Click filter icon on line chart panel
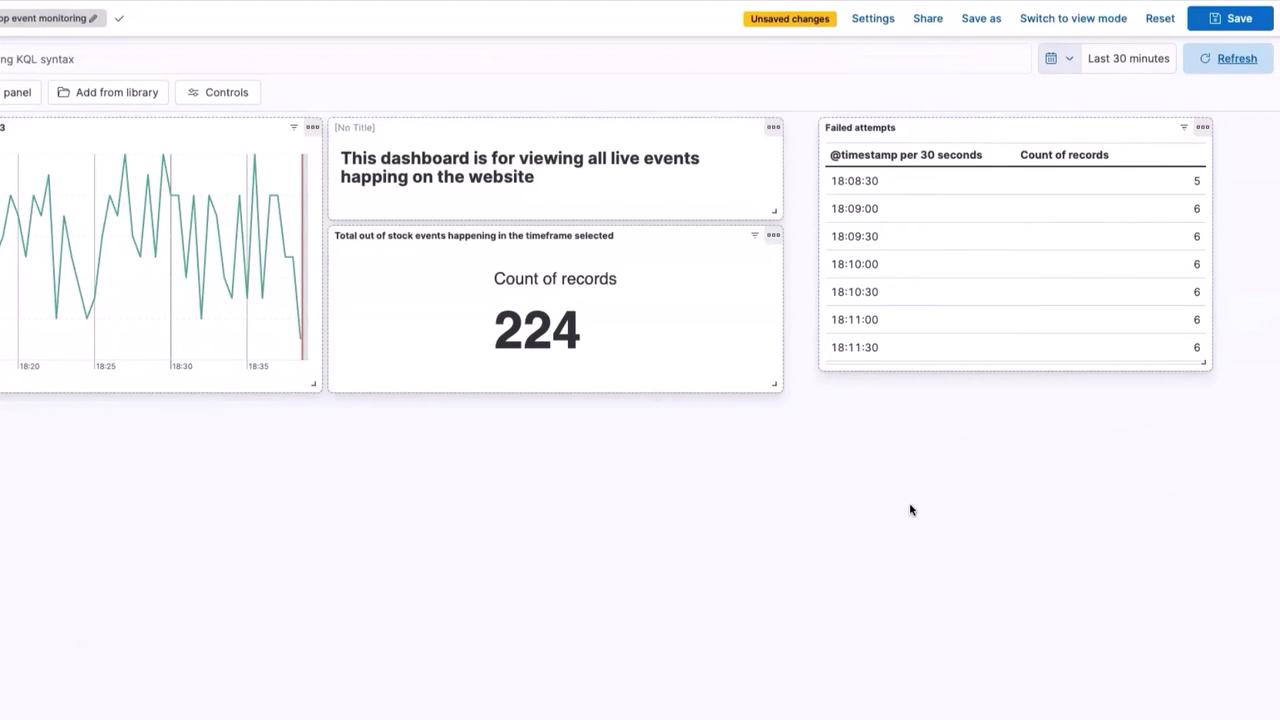1280x720 pixels. coord(294,127)
